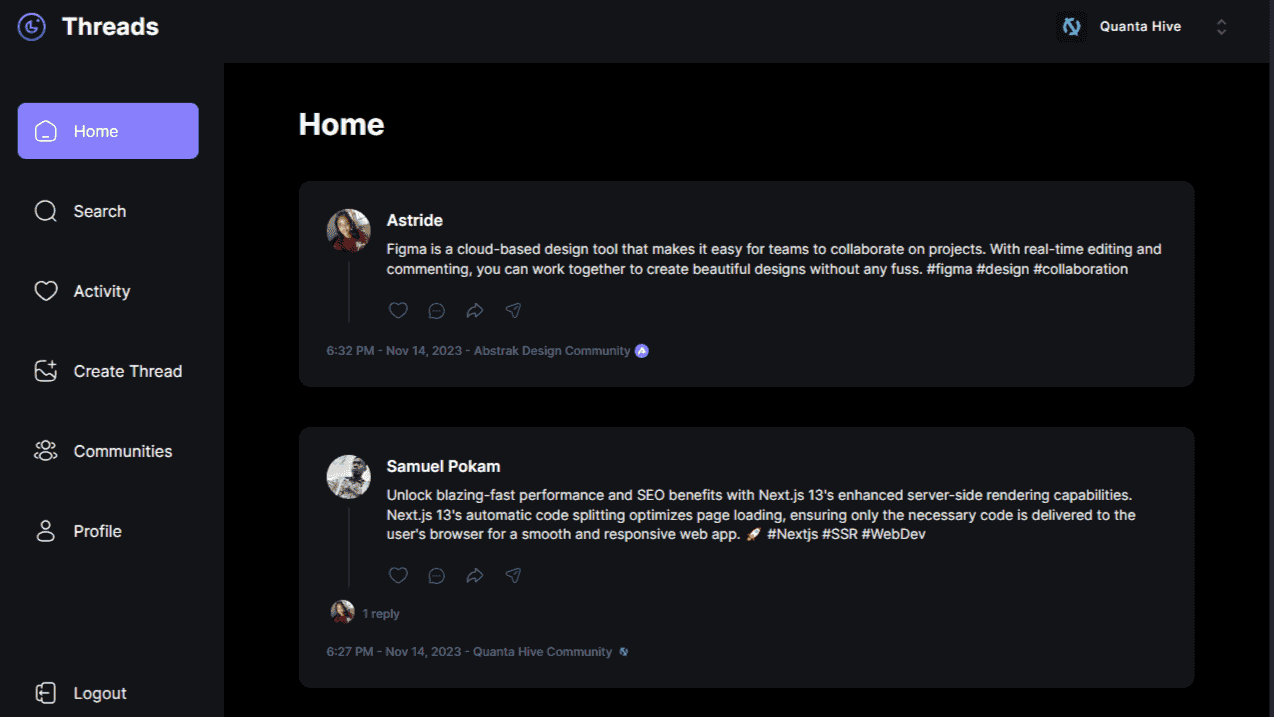This screenshot has height=717, width=1274.
Task: Like Astride's Figma thread with heart icon
Action: [398, 310]
